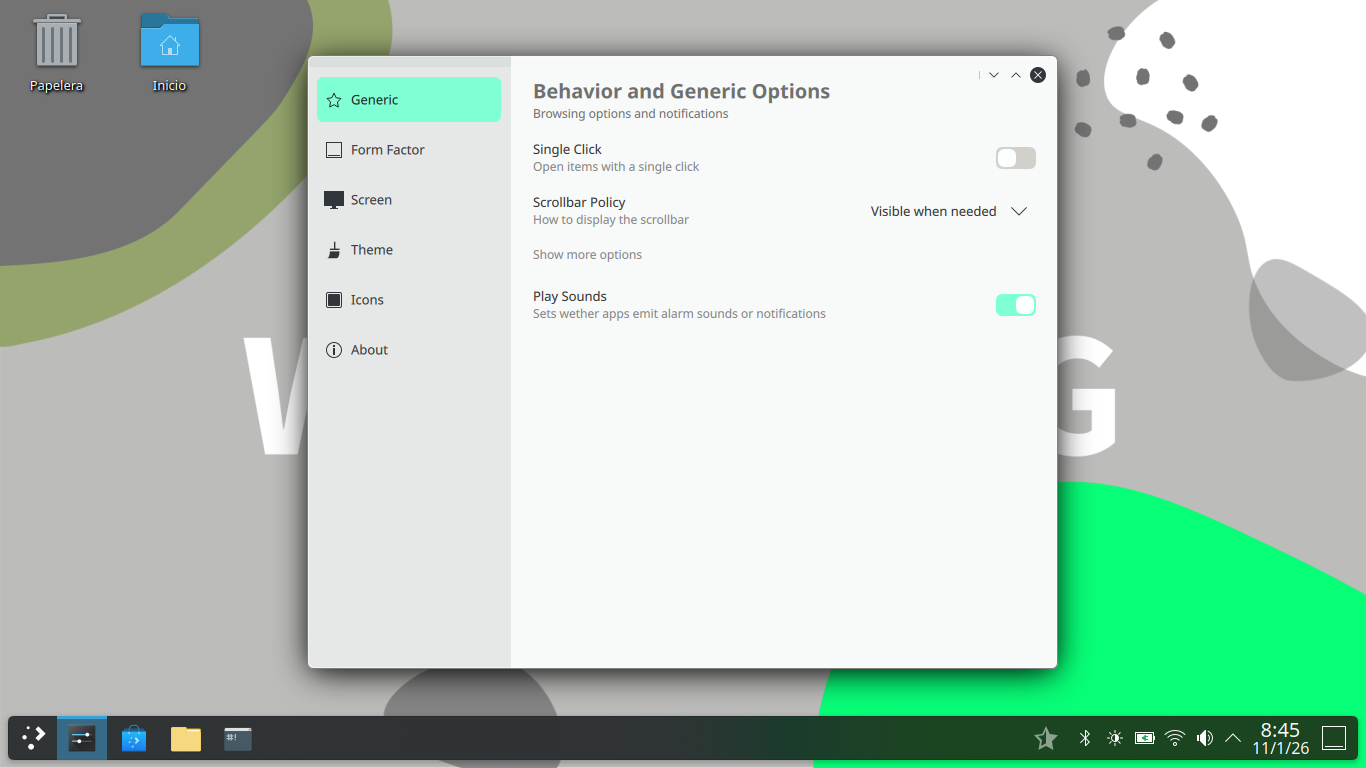The width and height of the screenshot is (1366, 768).
Task: Open the Wi-Fi network icon in tray
Action: [x=1175, y=738]
